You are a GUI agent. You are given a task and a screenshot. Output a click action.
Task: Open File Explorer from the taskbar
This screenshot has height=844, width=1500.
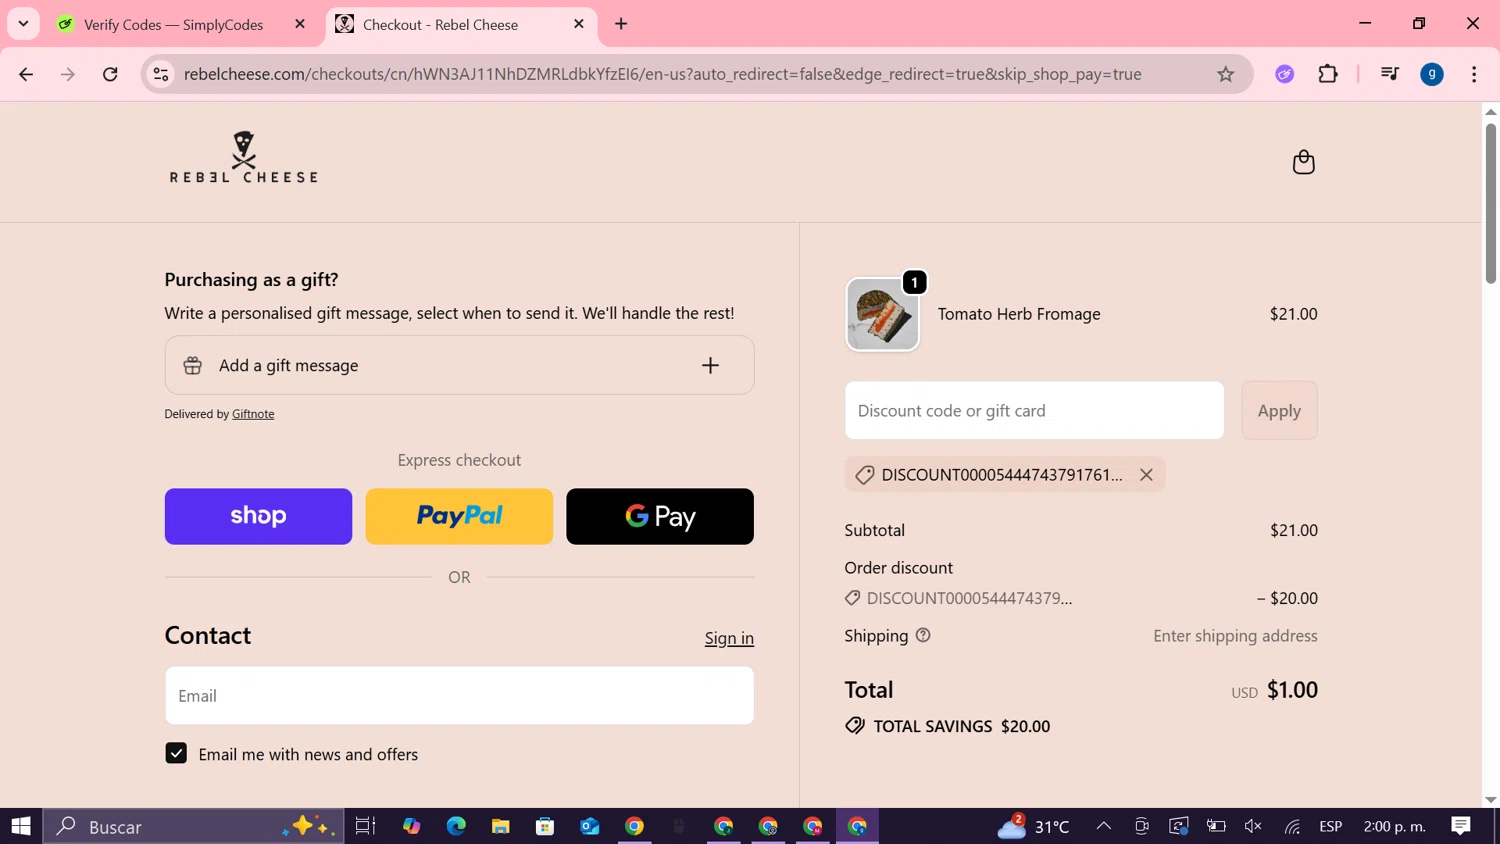(500, 826)
